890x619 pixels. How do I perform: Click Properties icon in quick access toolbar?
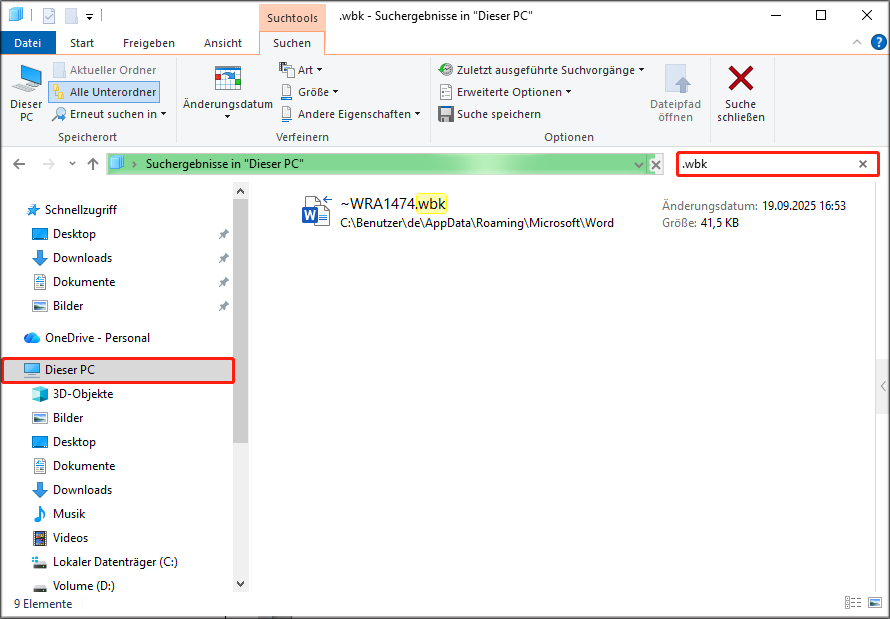click(x=49, y=16)
